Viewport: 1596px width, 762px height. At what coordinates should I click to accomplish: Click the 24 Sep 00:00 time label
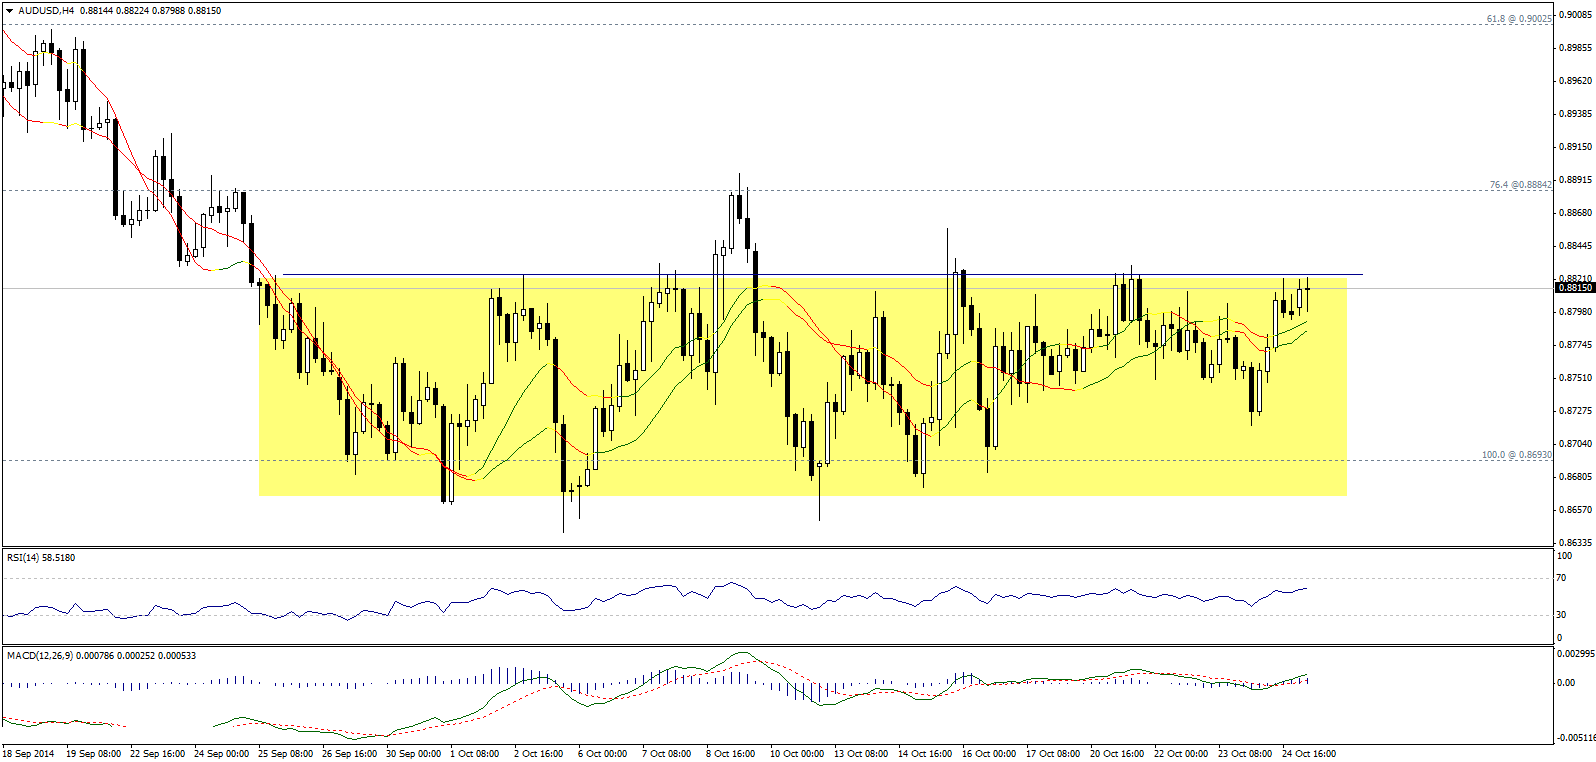point(221,754)
